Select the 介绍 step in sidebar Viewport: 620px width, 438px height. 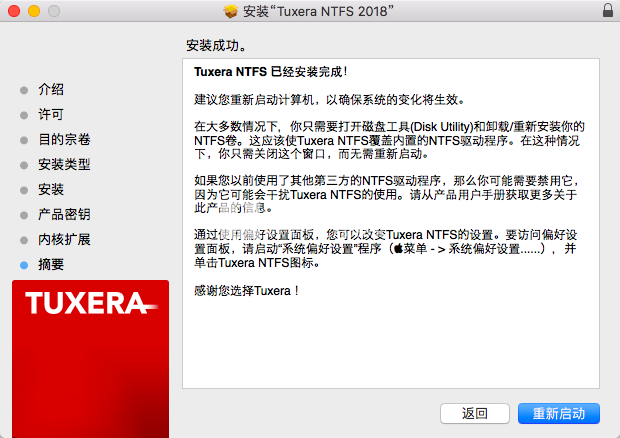click(51, 90)
